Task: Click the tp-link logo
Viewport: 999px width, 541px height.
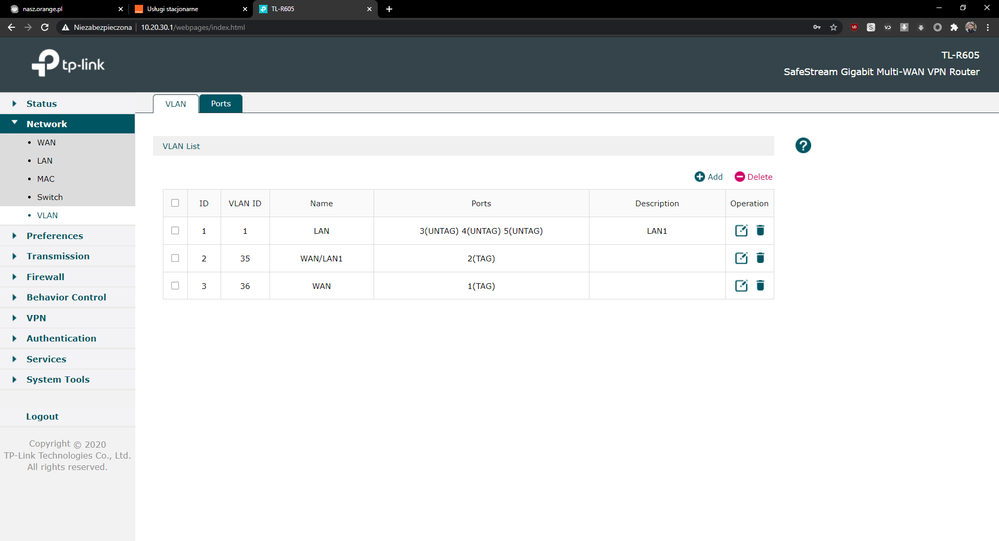Action: (68, 65)
